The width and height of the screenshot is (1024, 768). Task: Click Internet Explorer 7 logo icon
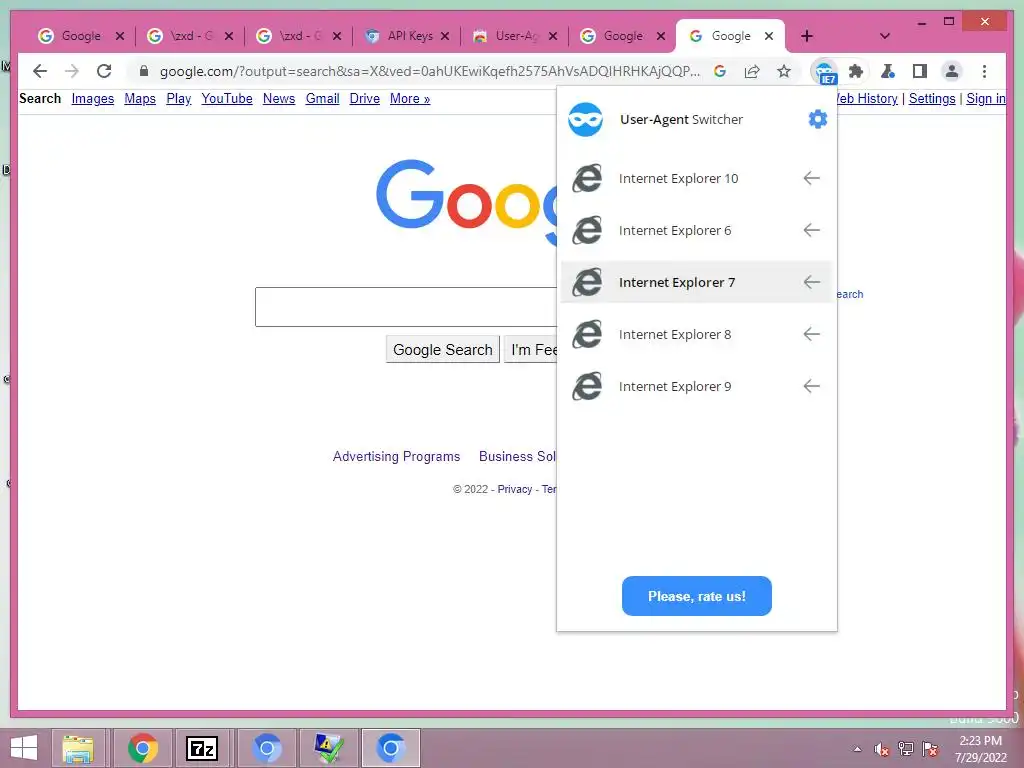pos(587,282)
